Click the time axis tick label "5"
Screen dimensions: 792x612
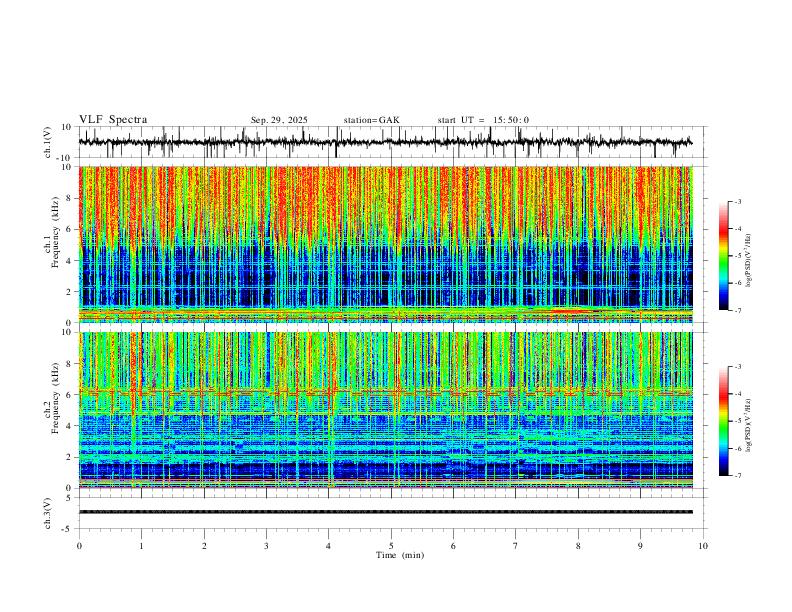(x=391, y=546)
